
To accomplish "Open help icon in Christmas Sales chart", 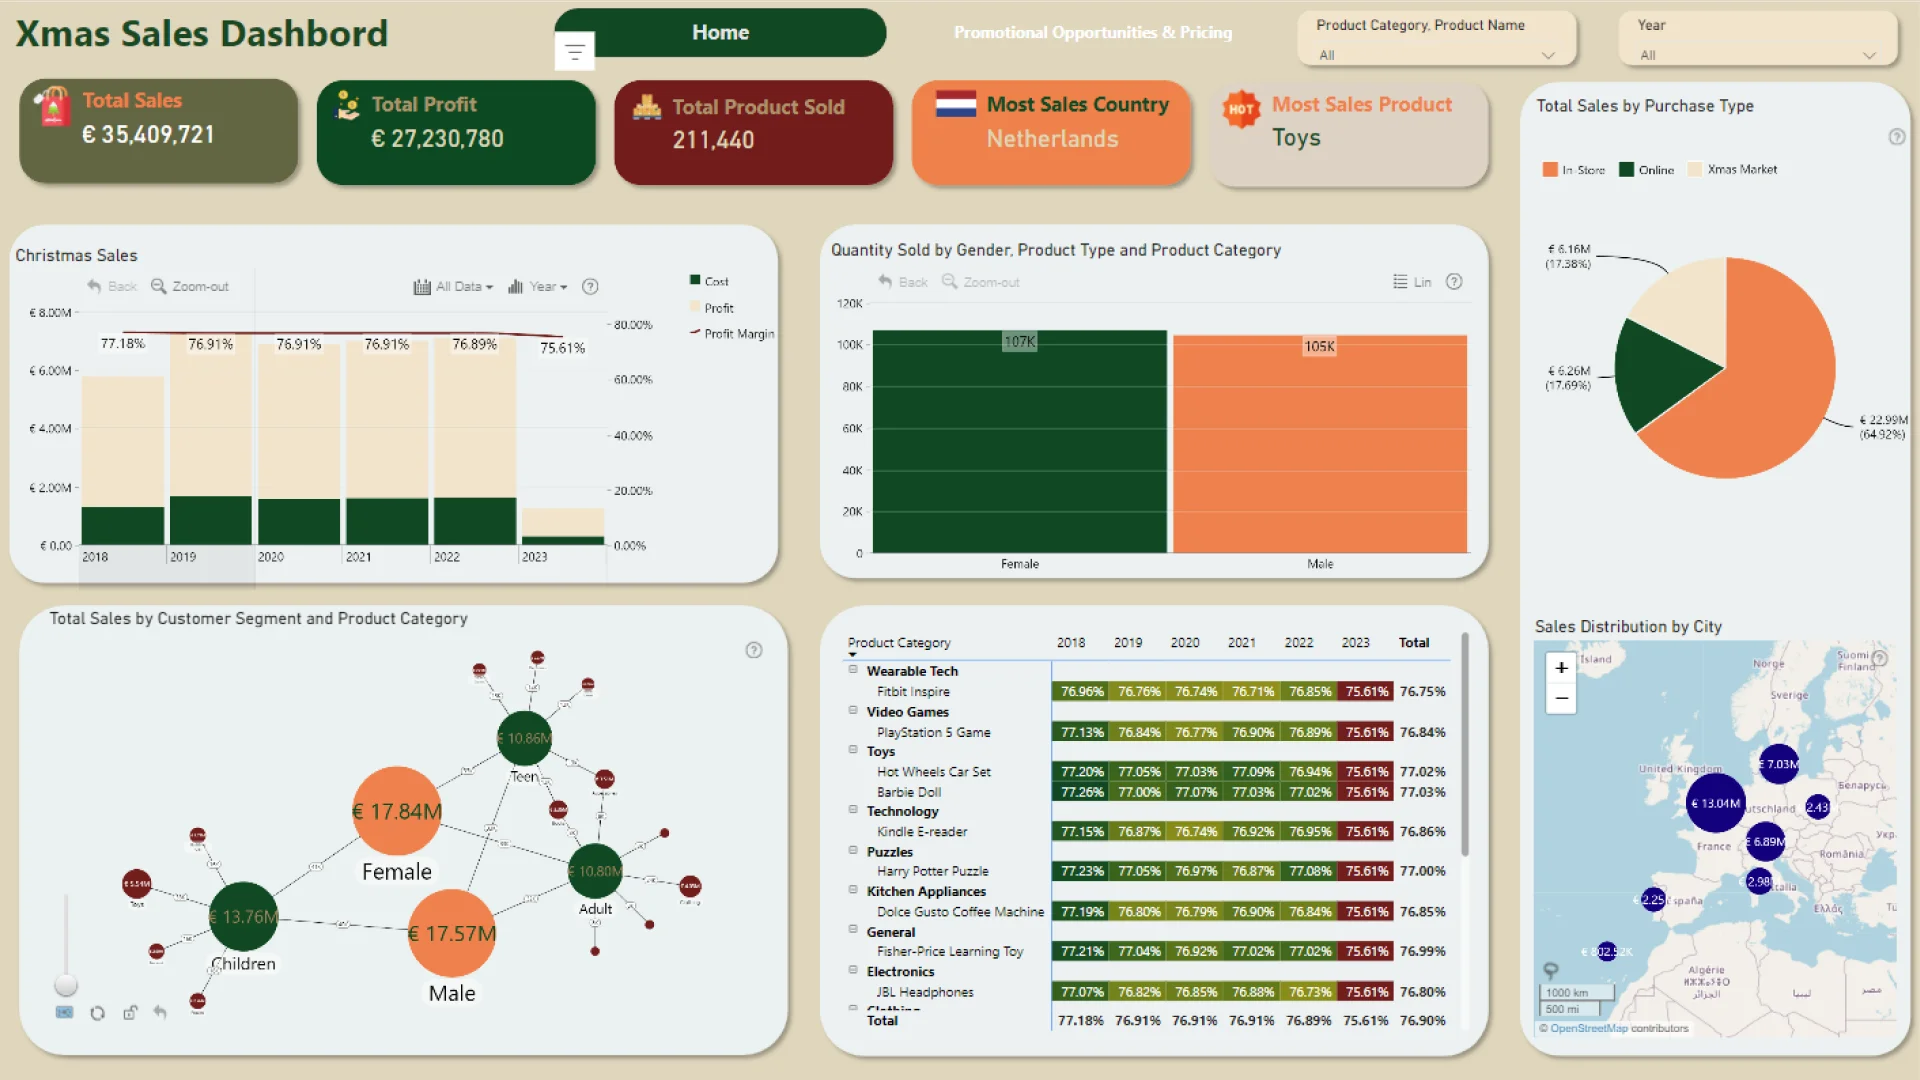I will tap(590, 287).
